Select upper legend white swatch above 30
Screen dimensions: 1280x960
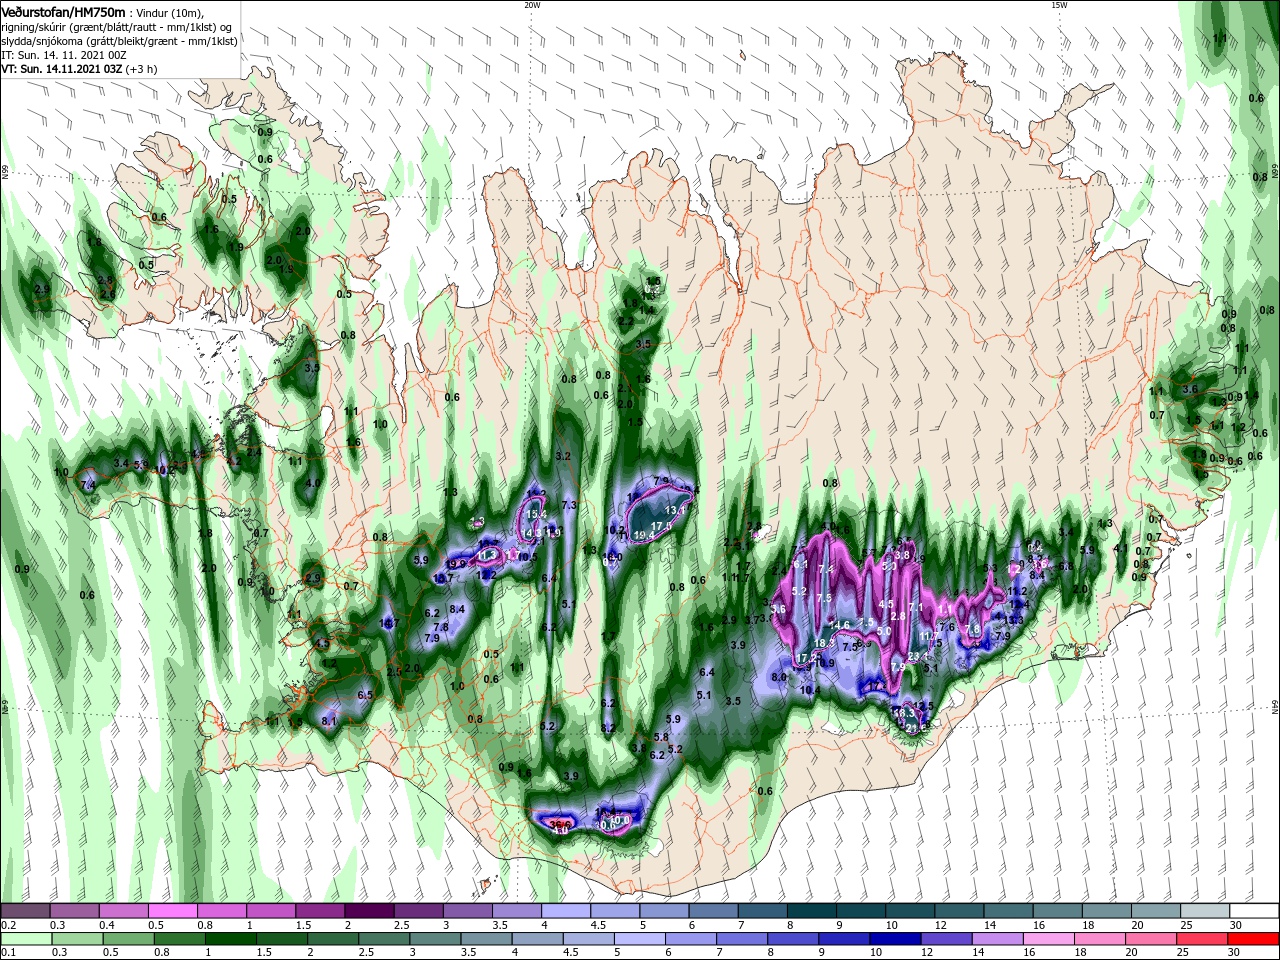click(1255, 911)
